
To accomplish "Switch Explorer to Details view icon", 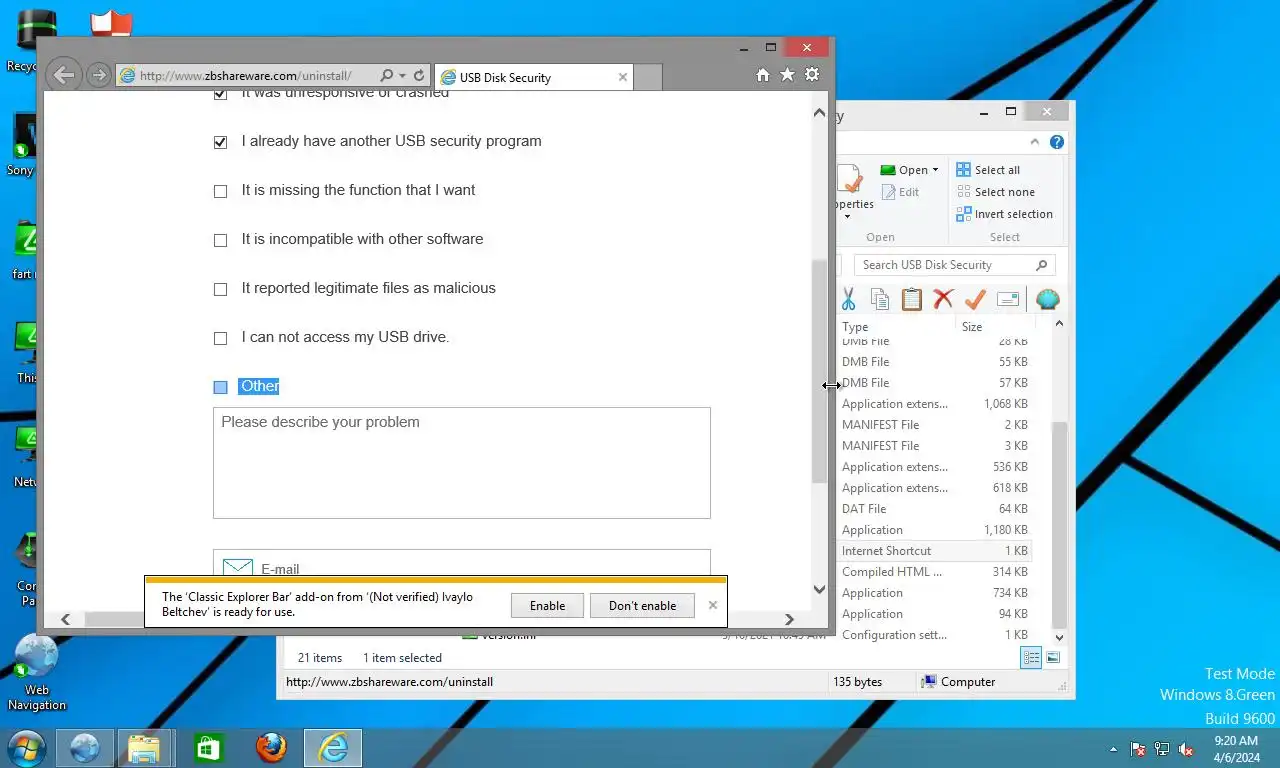I will [x=1030, y=657].
